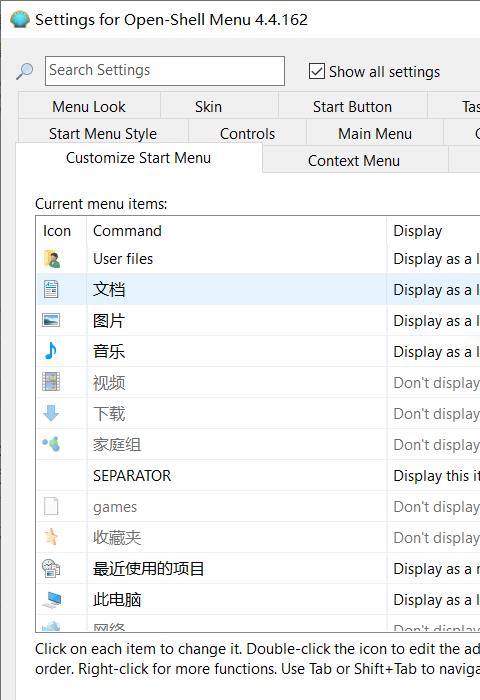Select the 此电脑 command
Screen dimensions: 480x700
click(117, 600)
